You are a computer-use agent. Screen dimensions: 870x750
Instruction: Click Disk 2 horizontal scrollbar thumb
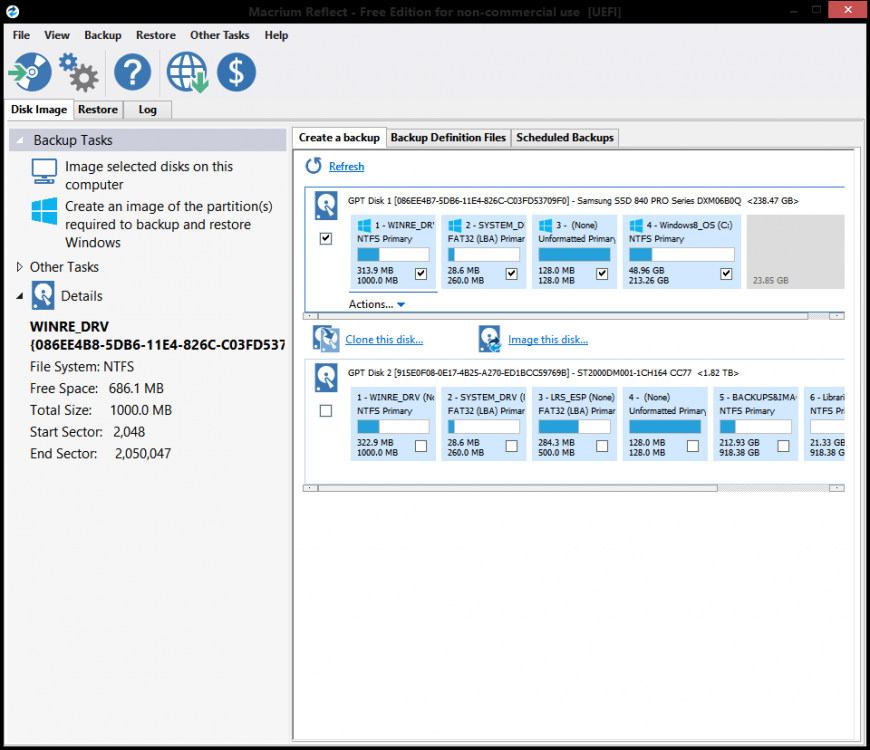(517, 488)
